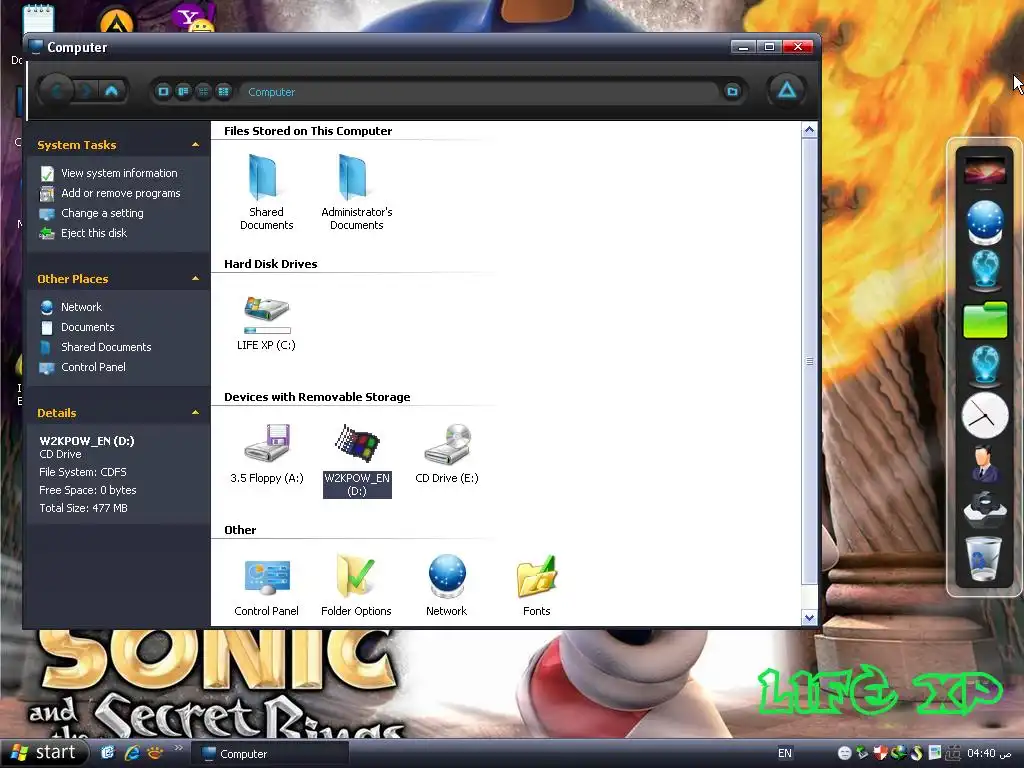This screenshot has height=768, width=1024.
Task: Click the Recycle Bin dock icon
Action: tap(985, 558)
